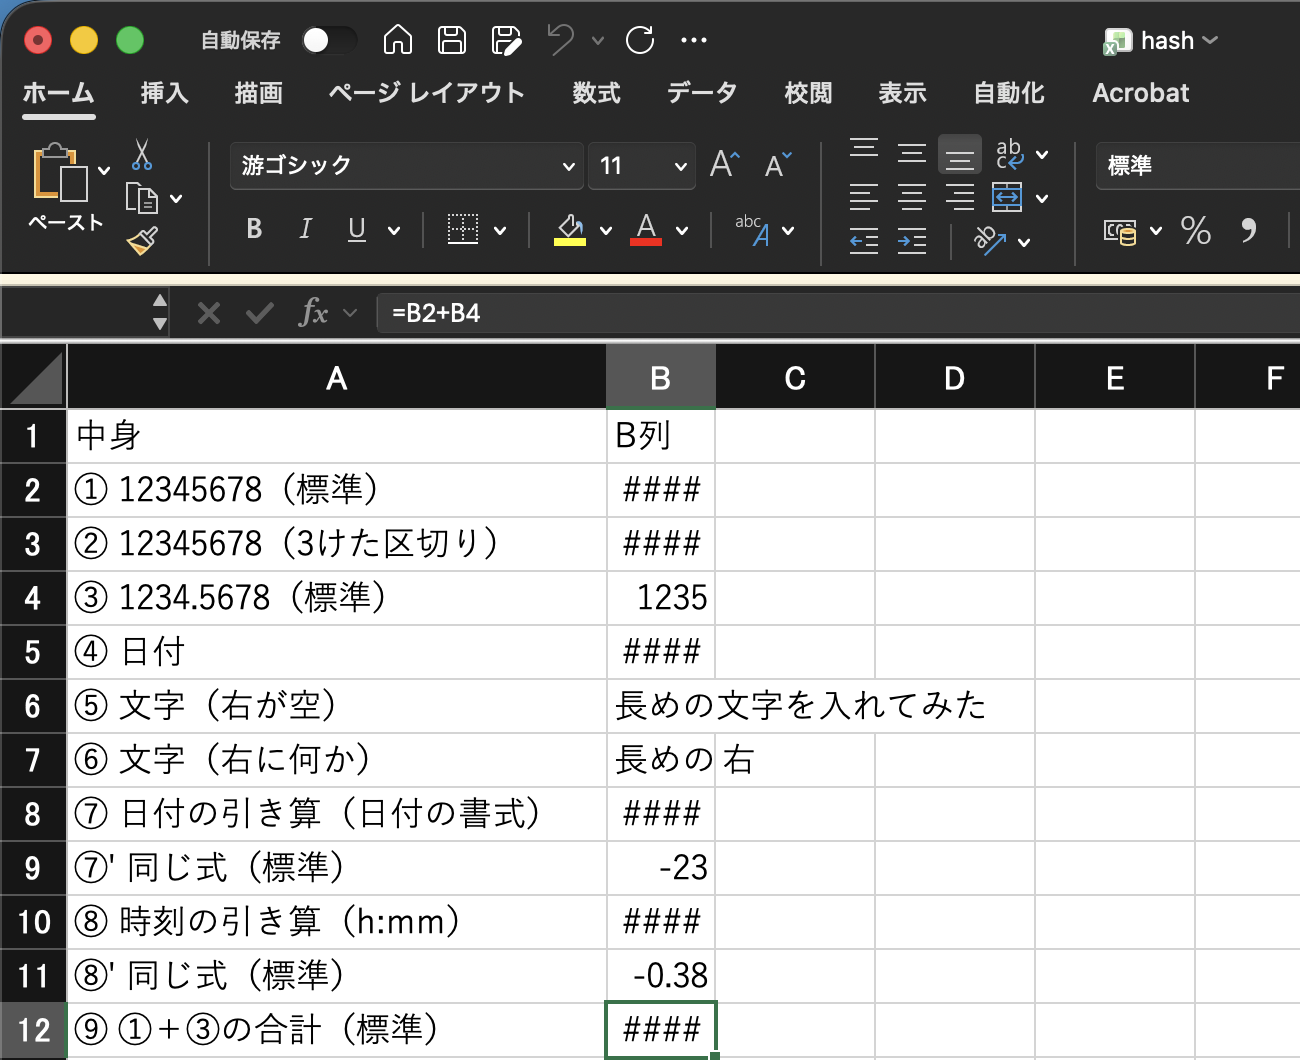Select column B header
The width and height of the screenshot is (1300, 1060).
(661, 378)
